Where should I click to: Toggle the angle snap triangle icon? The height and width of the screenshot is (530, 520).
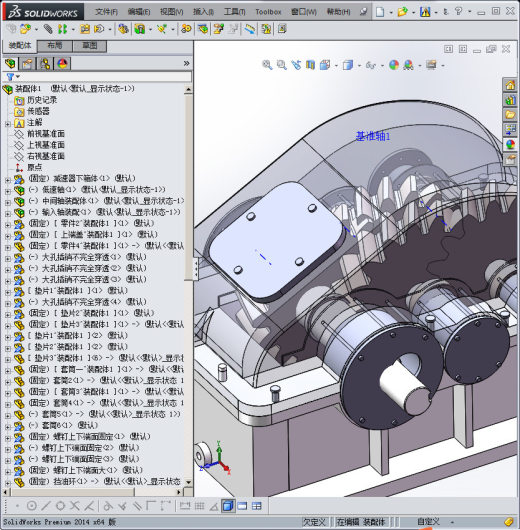pos(214,506)
